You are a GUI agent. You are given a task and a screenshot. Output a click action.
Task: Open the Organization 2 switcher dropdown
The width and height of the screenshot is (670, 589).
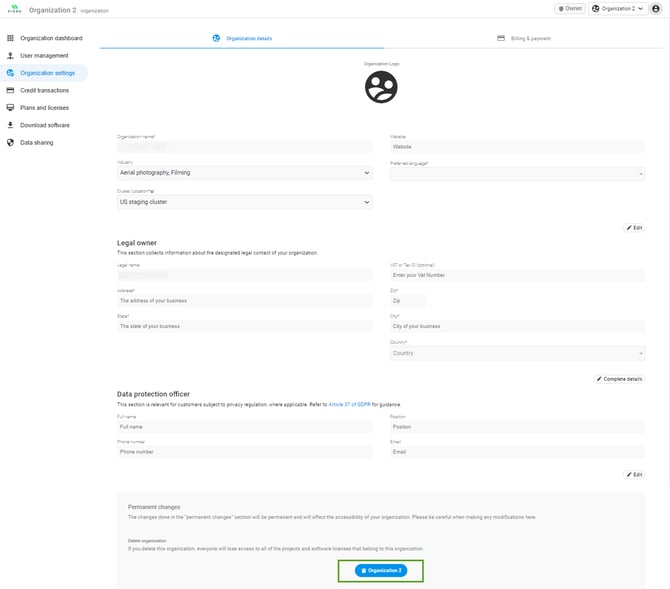point(617,8)
